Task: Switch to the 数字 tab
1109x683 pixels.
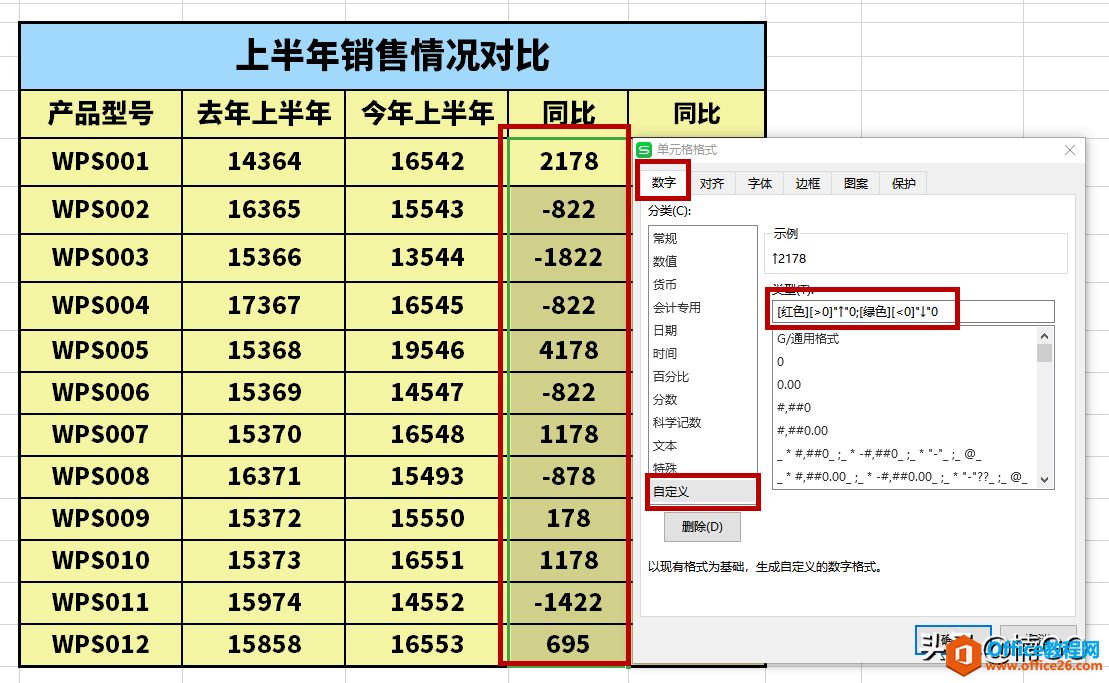Action: [663, 182]
